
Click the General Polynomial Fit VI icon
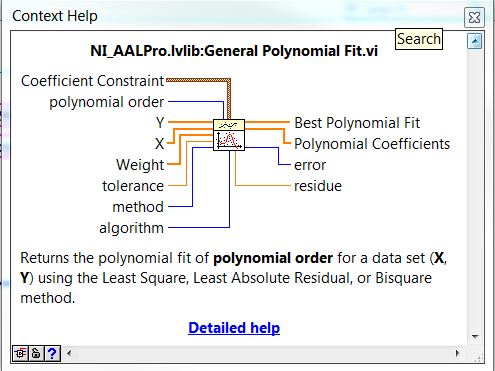click(229, 135)
